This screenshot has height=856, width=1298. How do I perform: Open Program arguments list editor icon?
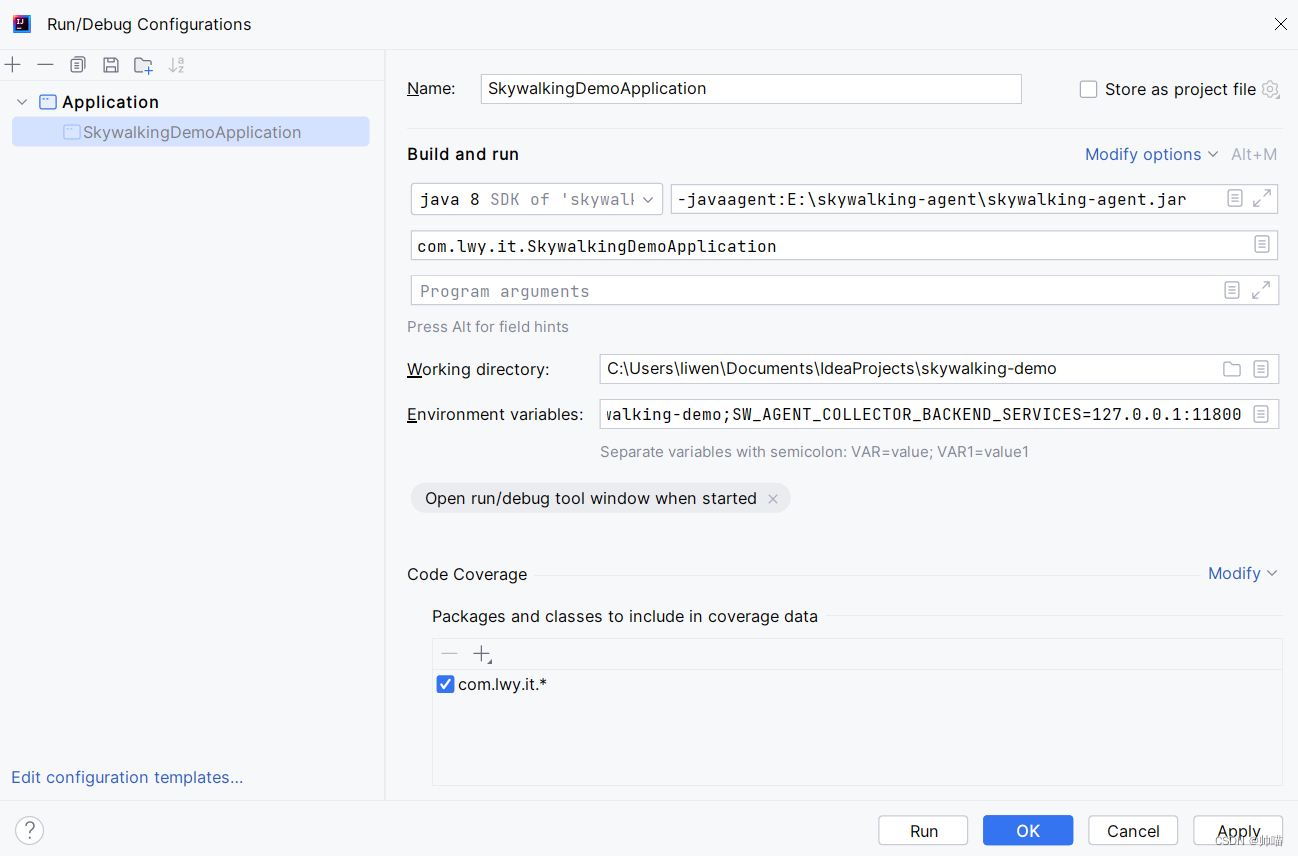click(x=1232, y=290)
